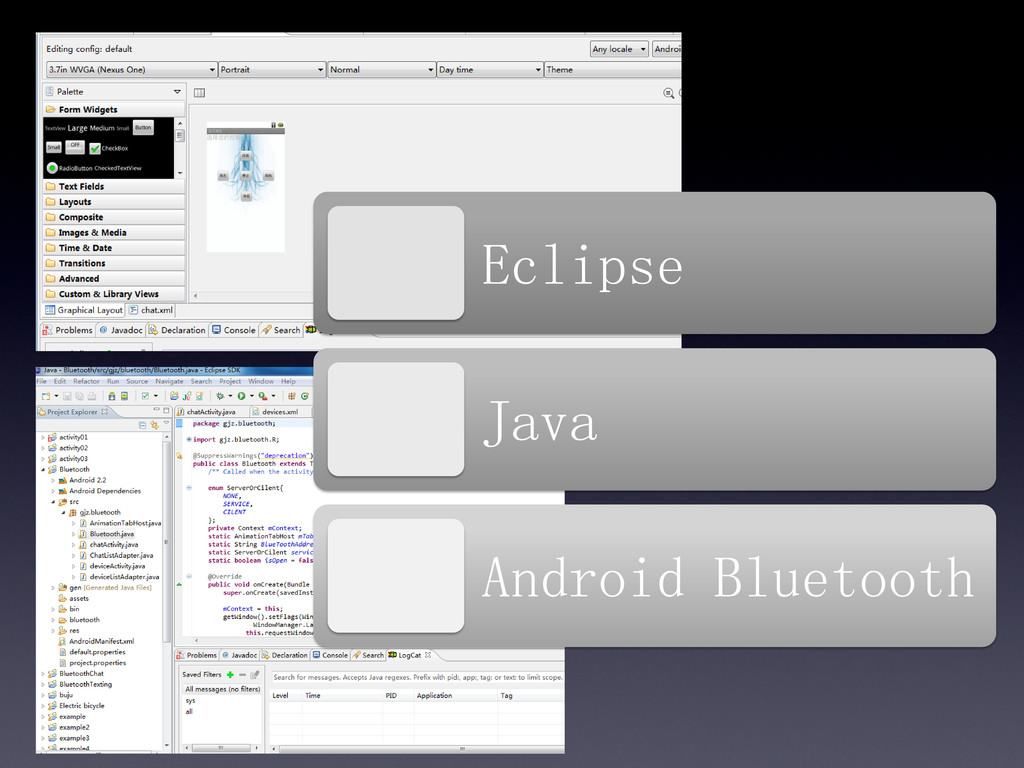Open the Palette options dropdown arrow
The height and width of the screenshot is (768, 1024).
(x=177, y=91)
